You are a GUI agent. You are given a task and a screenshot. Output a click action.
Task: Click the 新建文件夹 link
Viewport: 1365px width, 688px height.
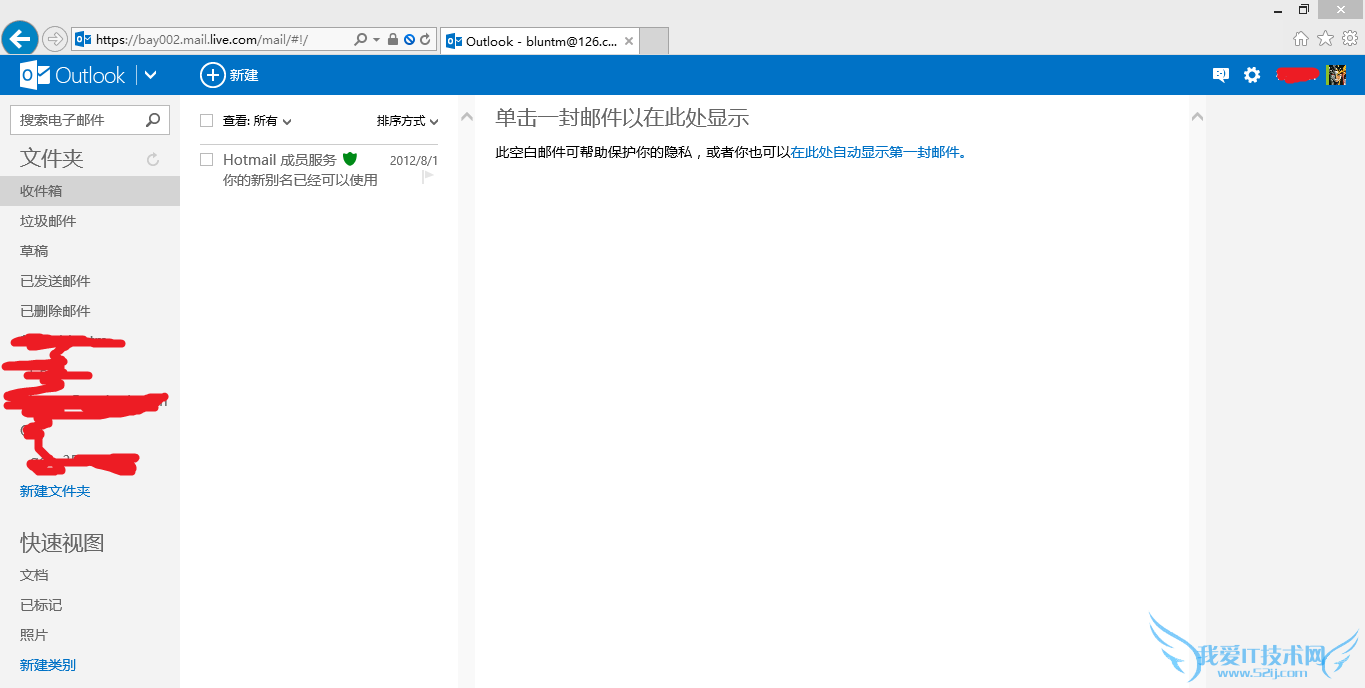55,491
